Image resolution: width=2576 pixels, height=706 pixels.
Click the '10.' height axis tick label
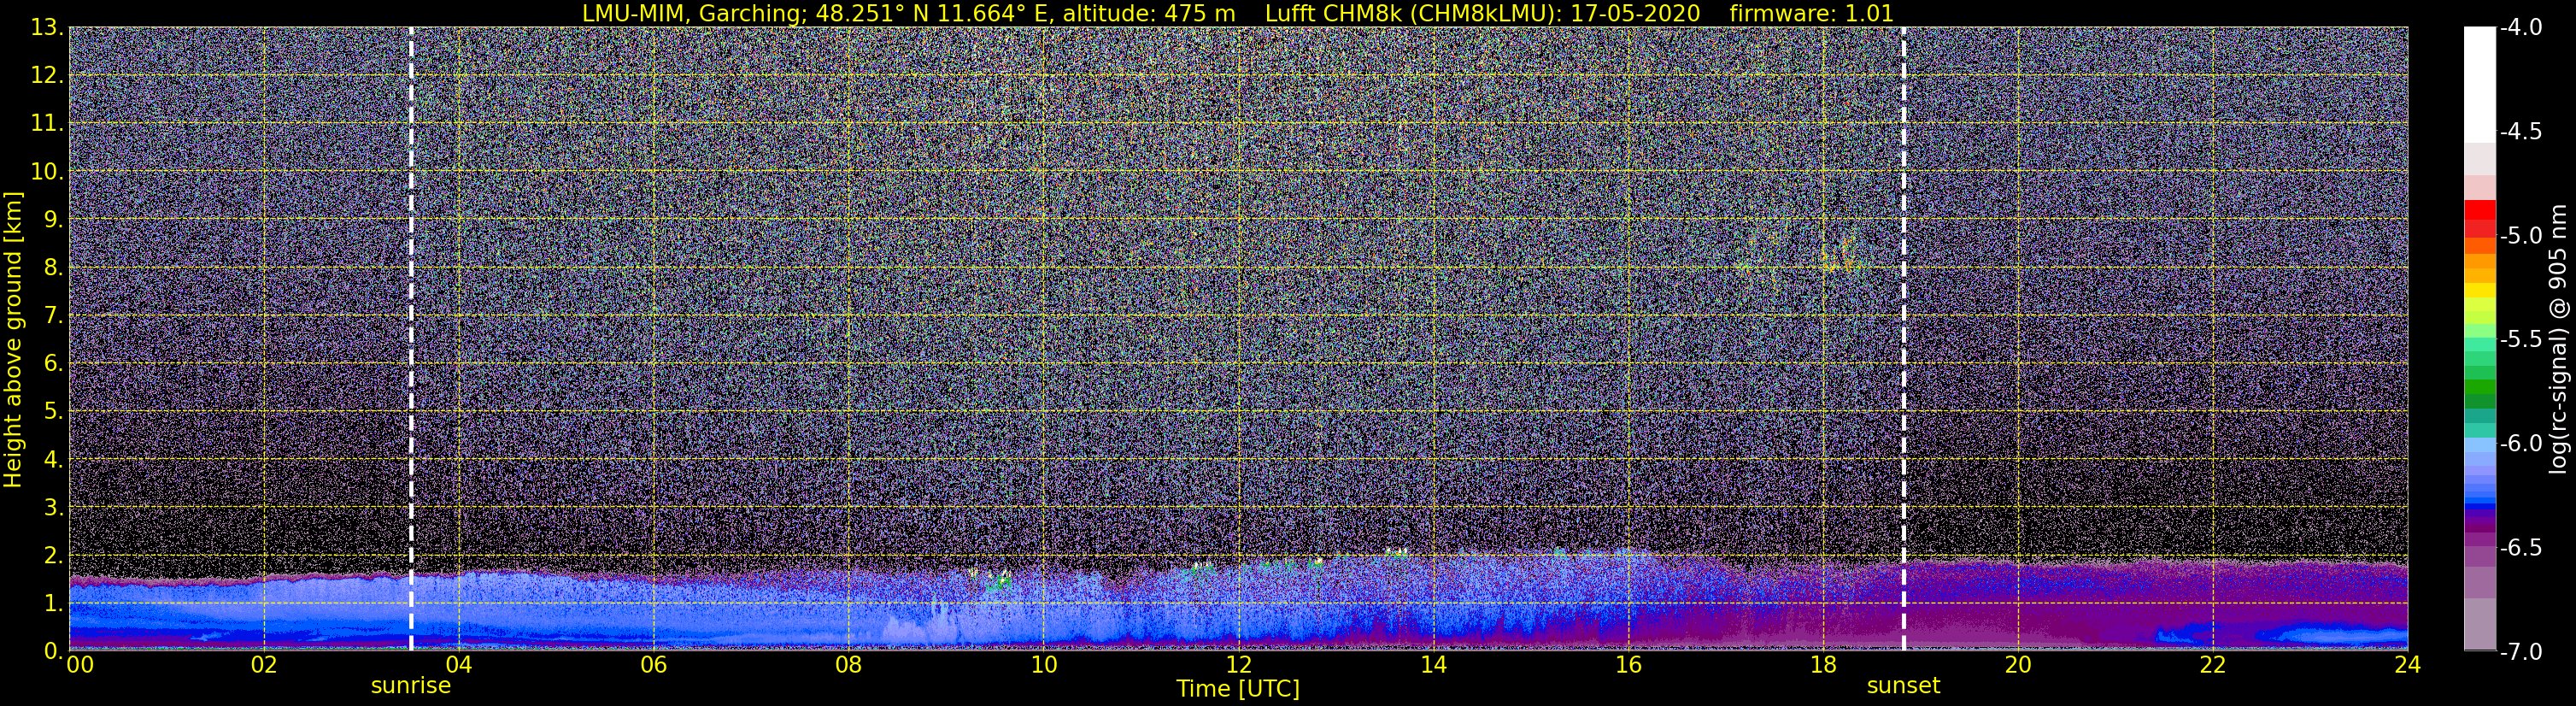47,172
